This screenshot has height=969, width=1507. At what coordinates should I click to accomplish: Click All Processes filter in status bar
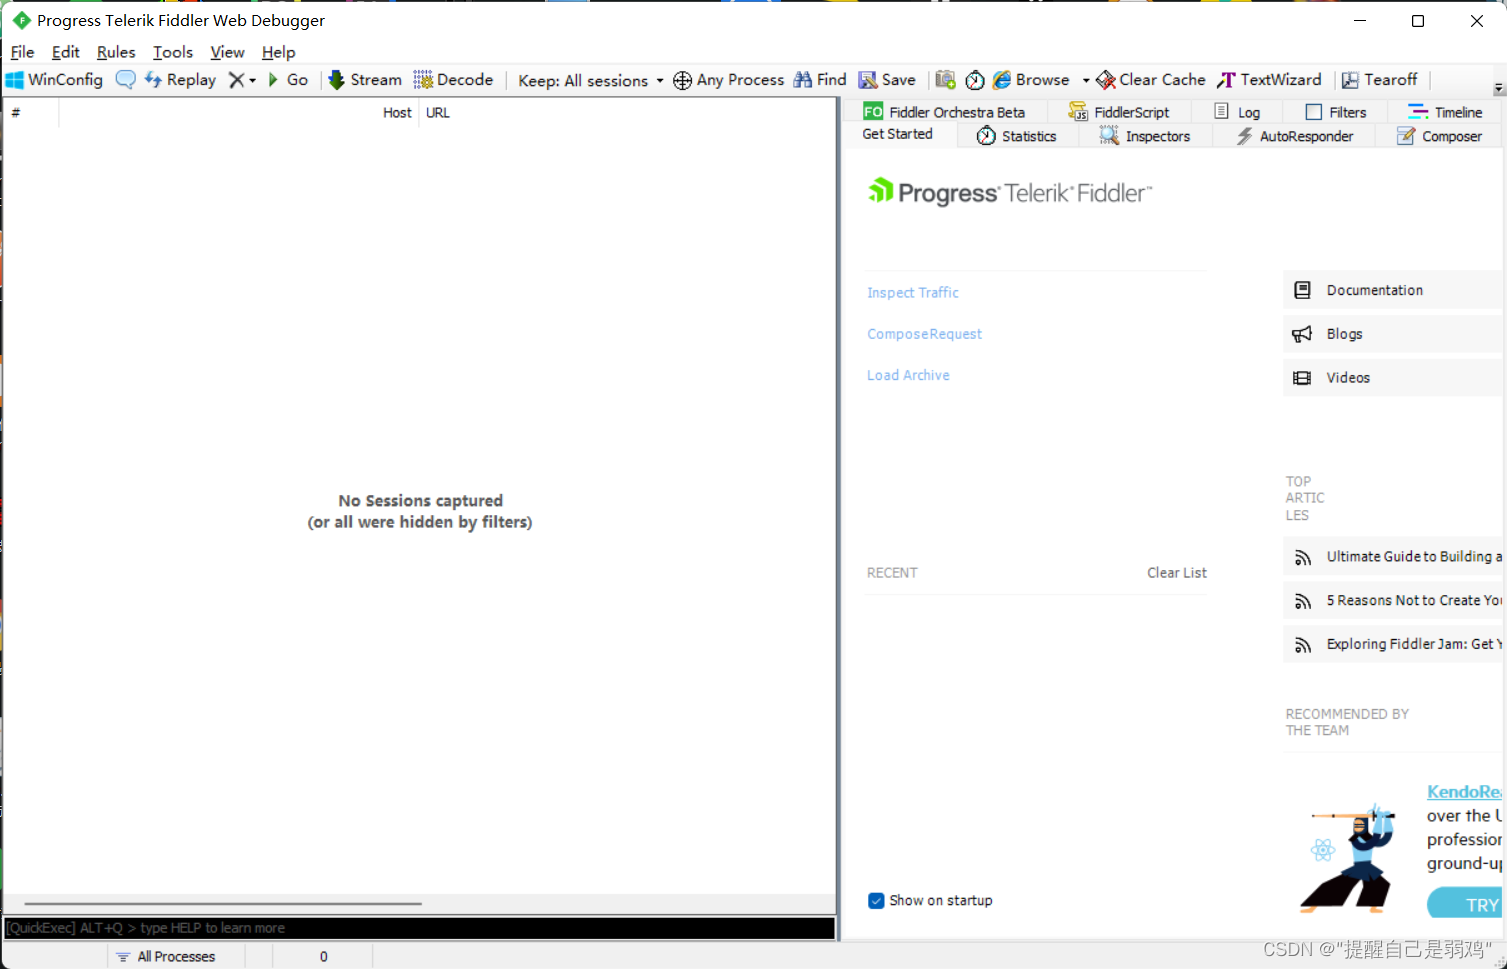(x=176, y=957)
